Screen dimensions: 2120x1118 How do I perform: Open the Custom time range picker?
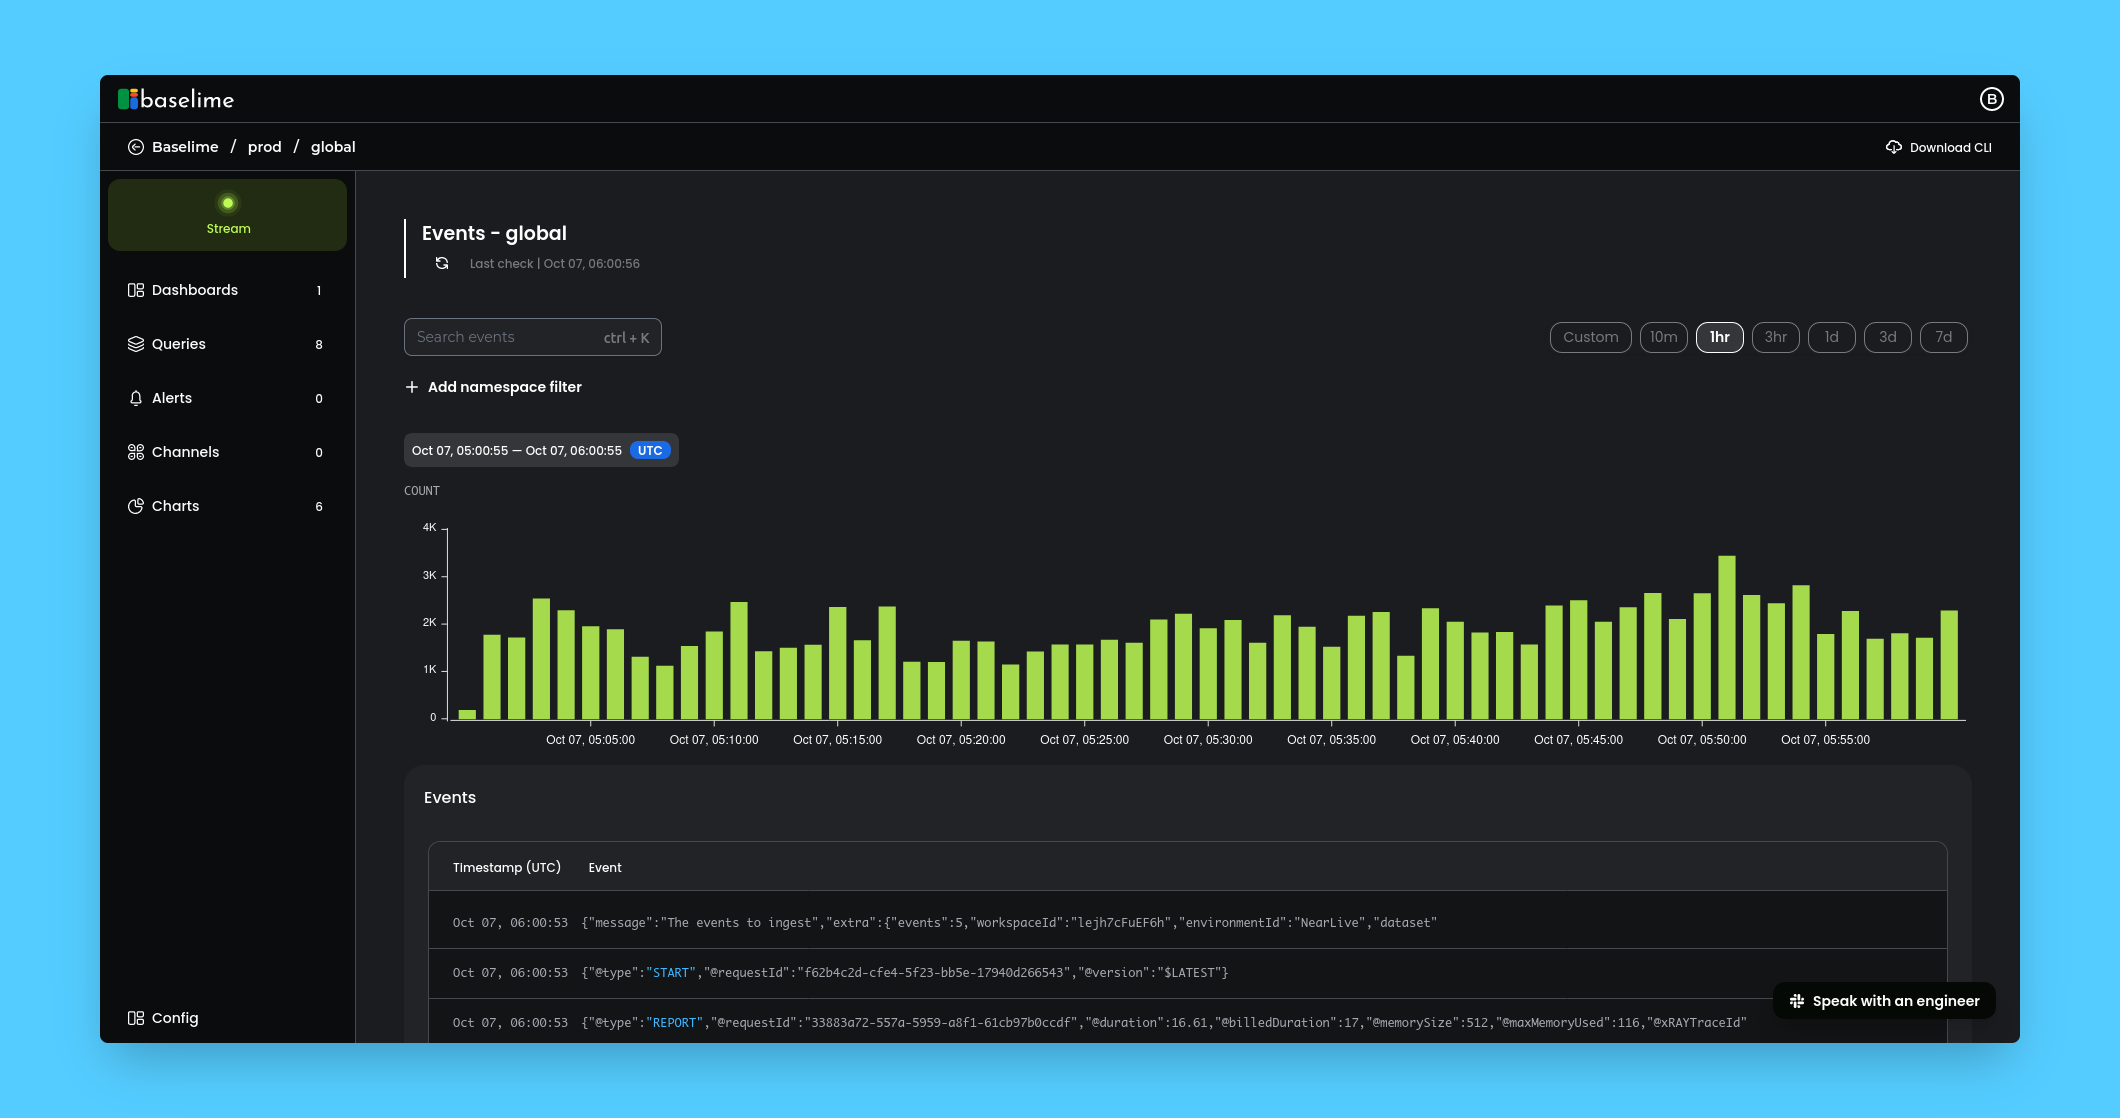click(1590, 337)
